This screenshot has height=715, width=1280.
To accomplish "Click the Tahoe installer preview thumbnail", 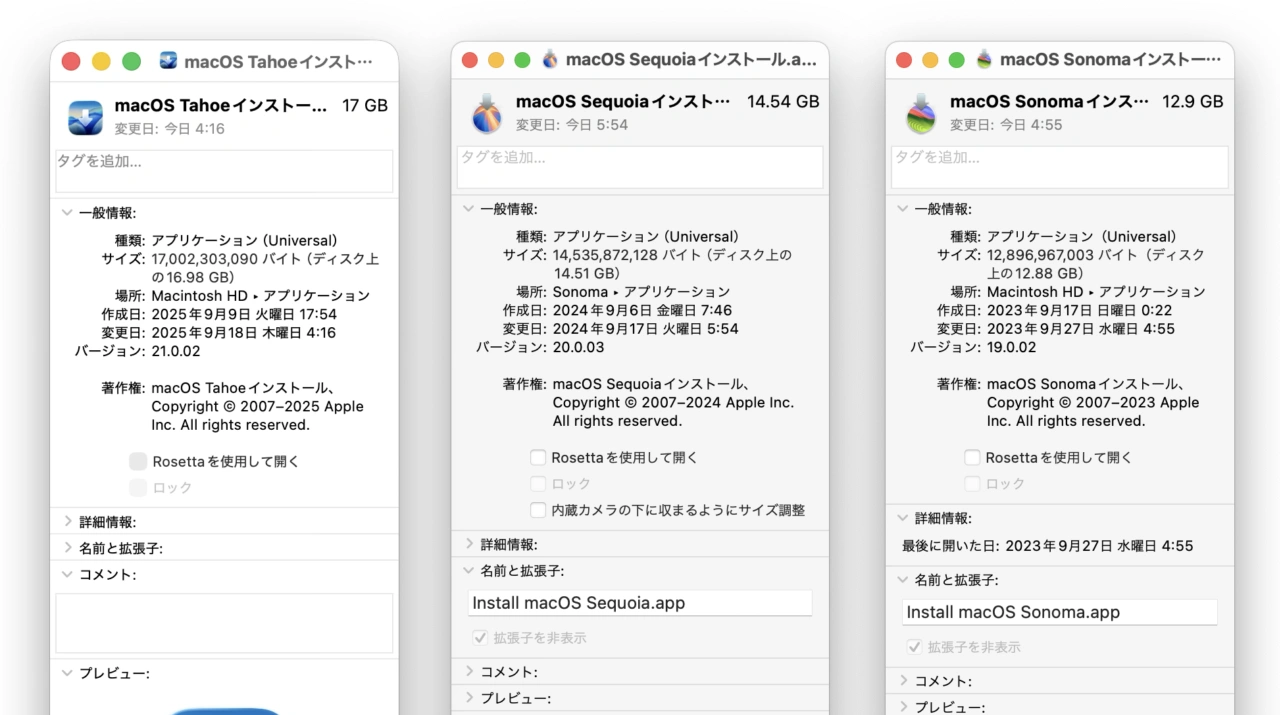I will [x=224, y=710].
